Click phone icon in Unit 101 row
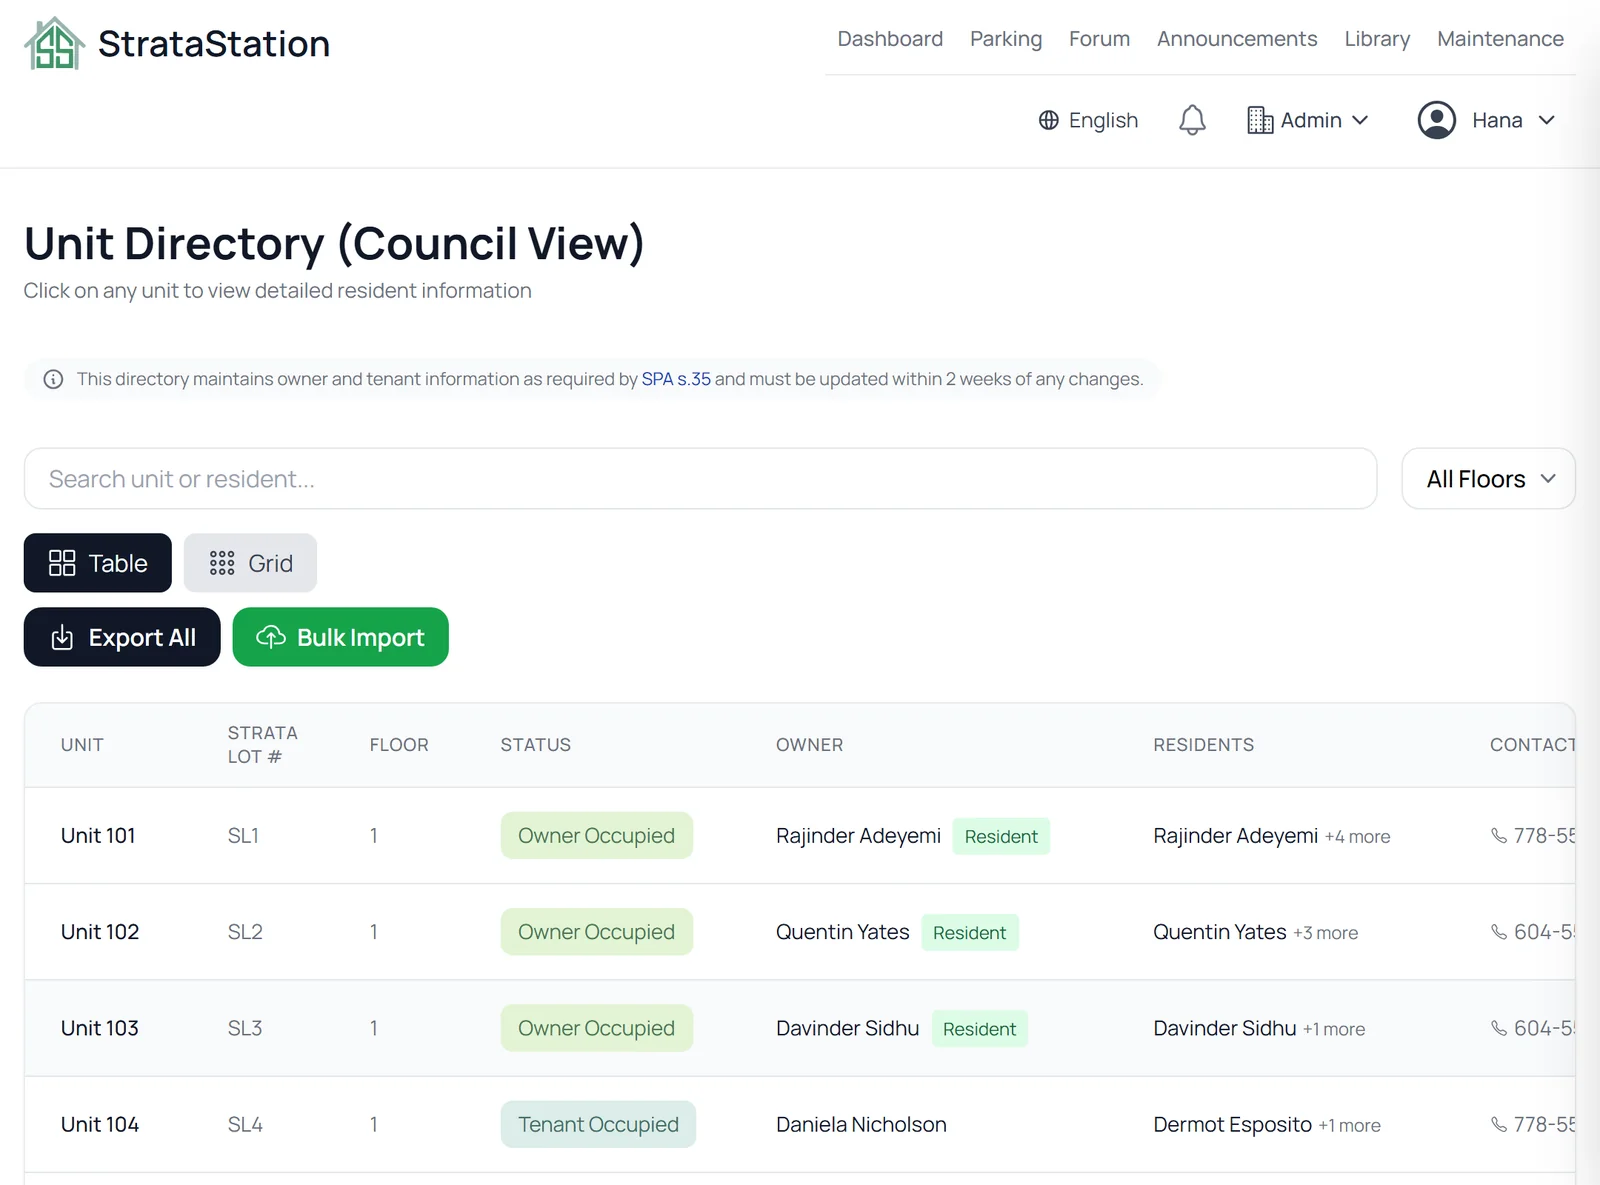The height and width of the screenshot is (1185, 1600). click(1499, 836)
